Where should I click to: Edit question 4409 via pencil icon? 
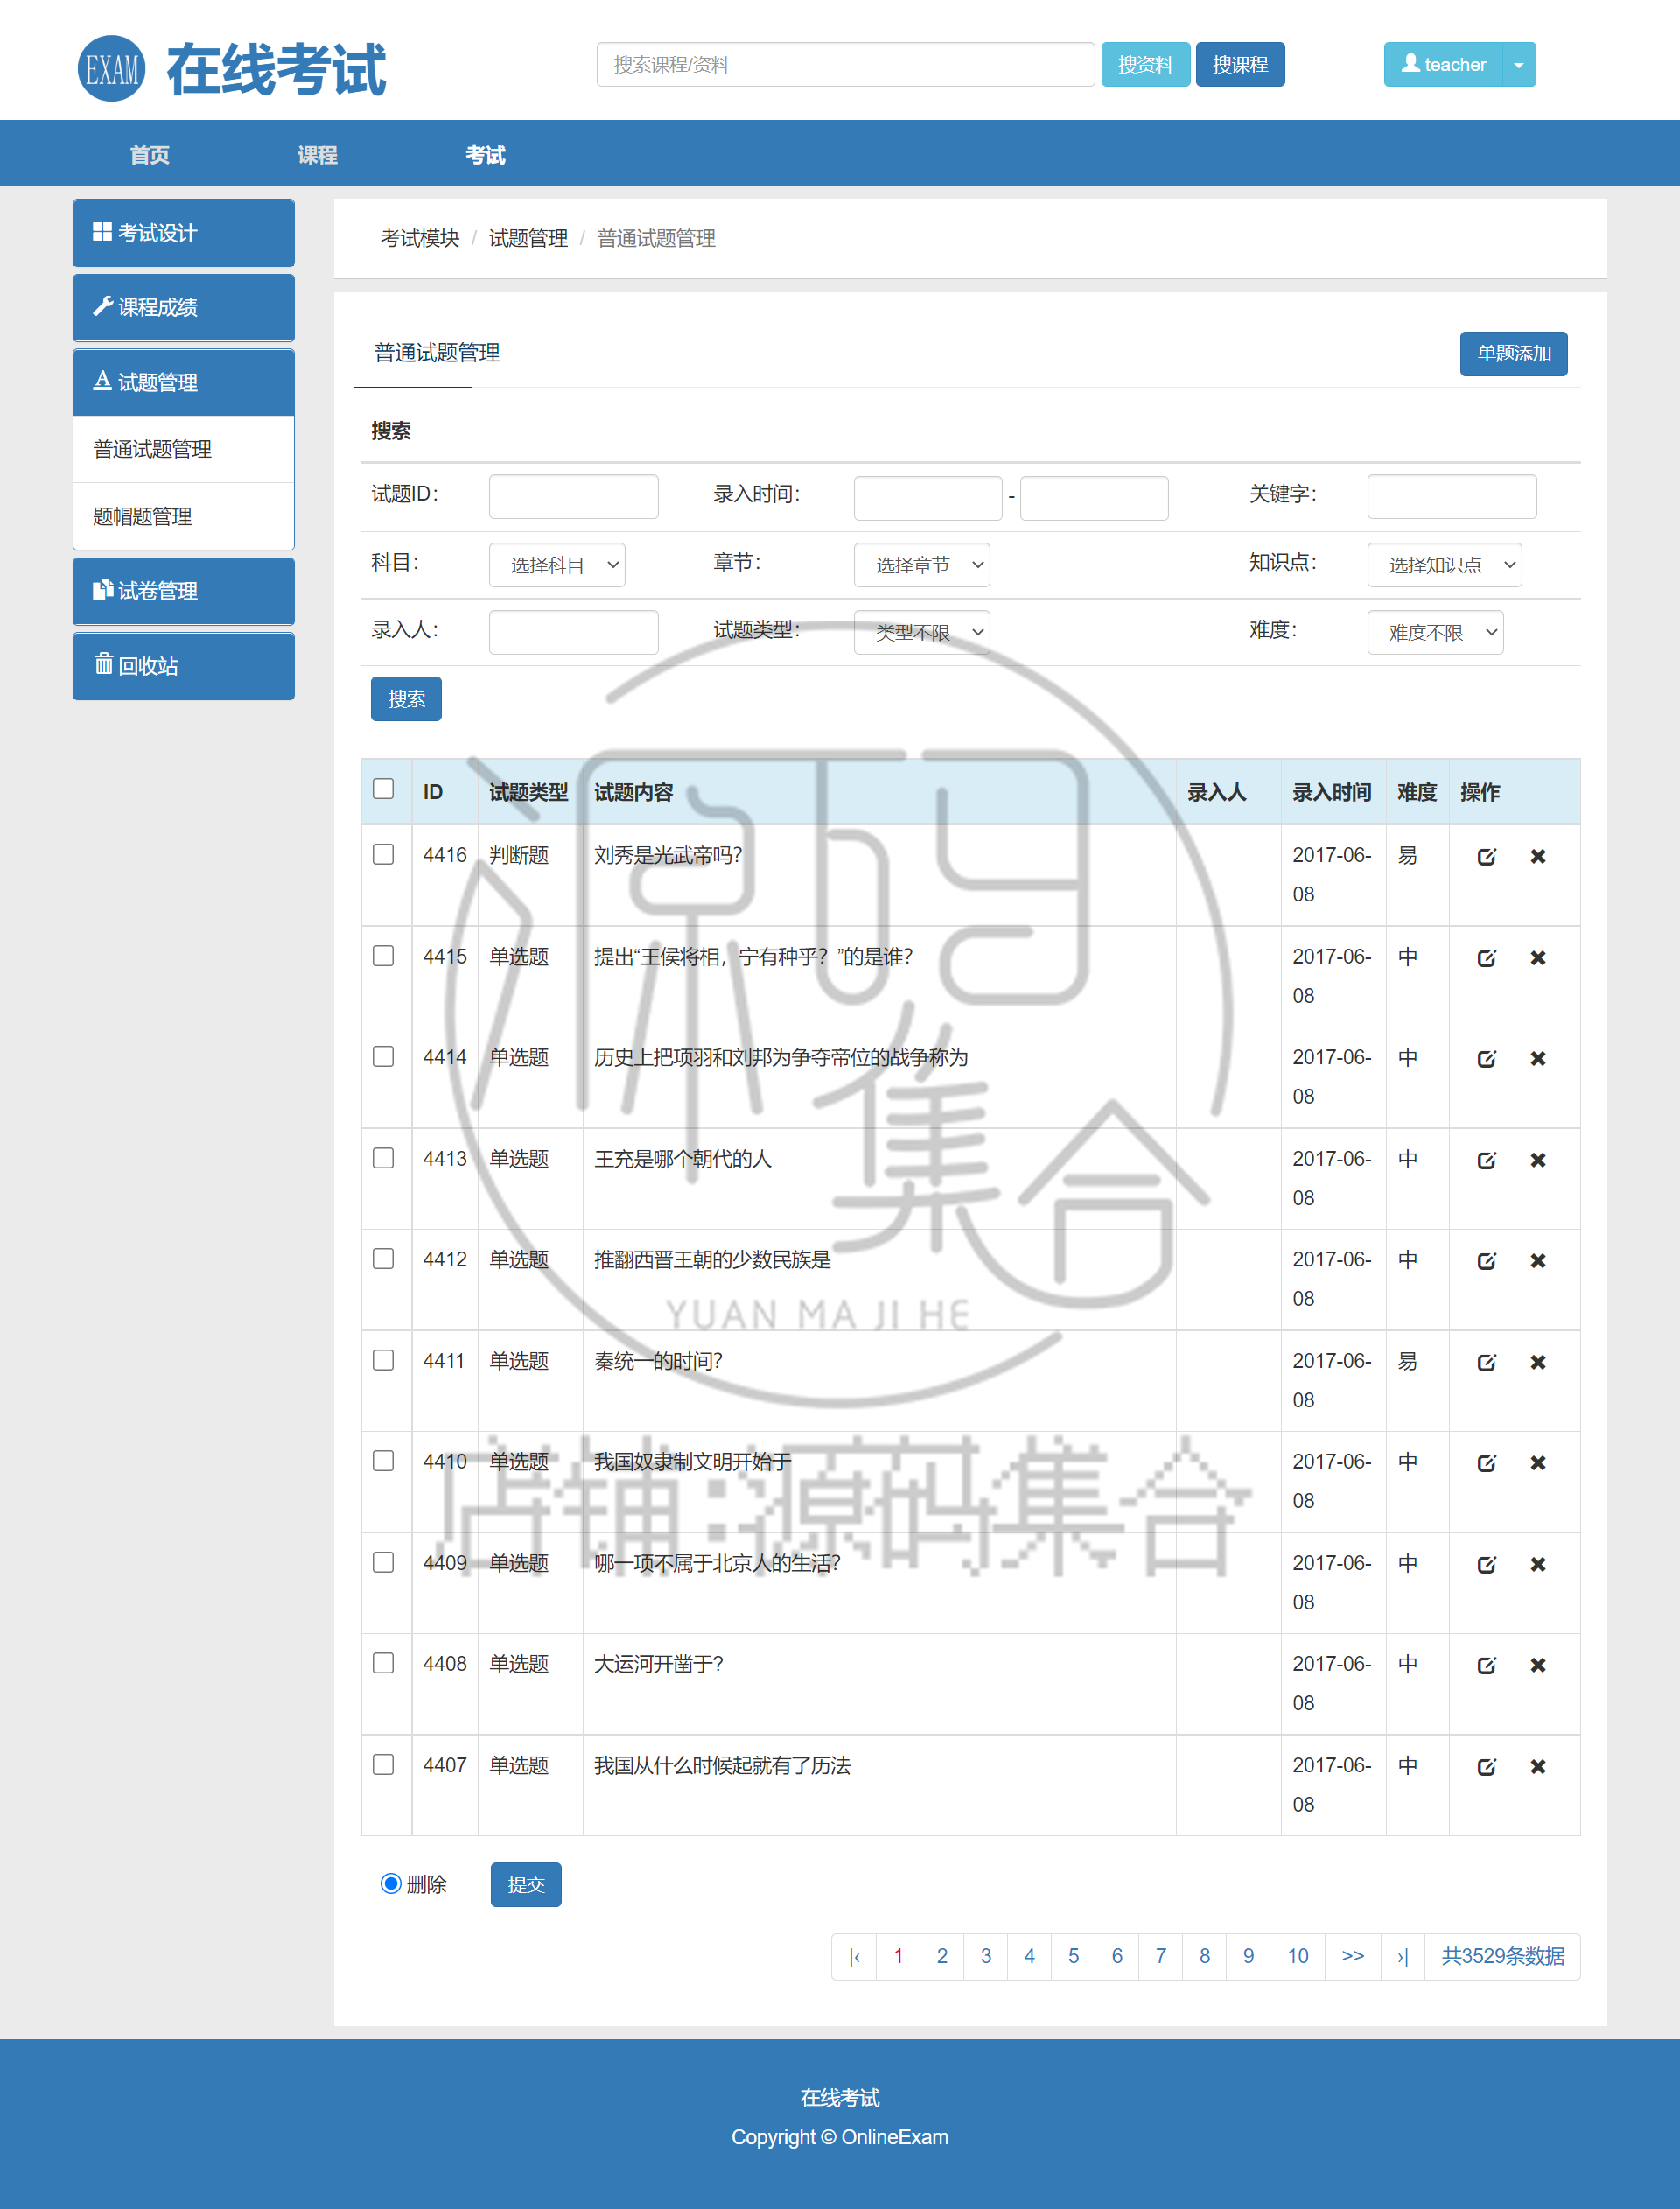coord(1487,1565)
